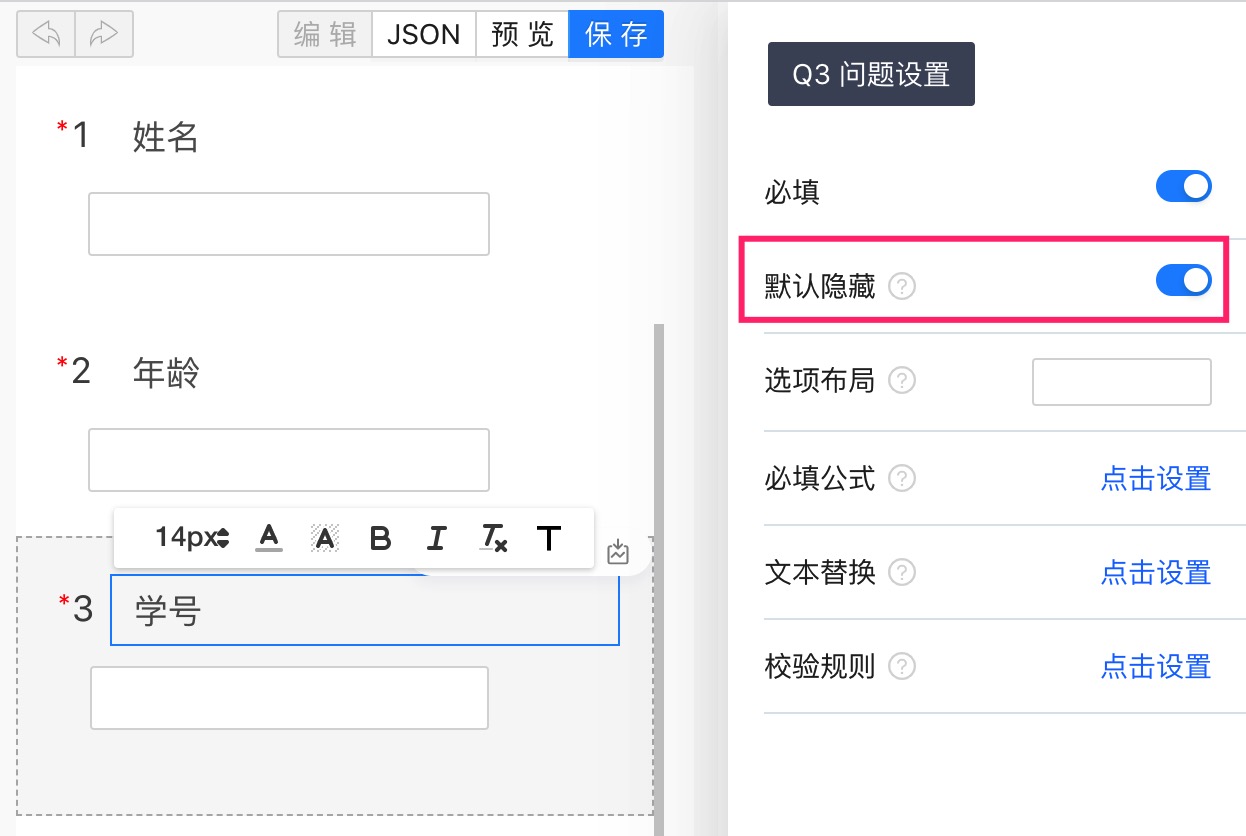Toggle the 必填 switch off

(1184, 187)
